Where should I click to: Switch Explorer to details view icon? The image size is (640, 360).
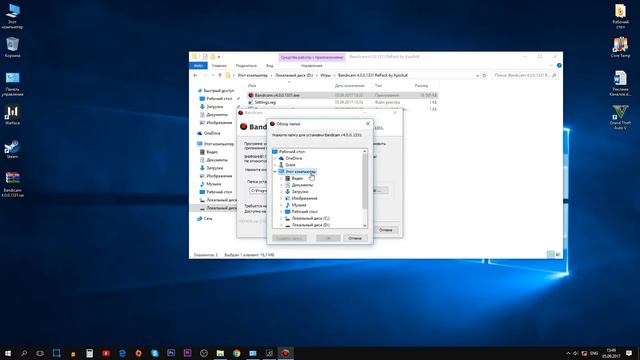(x=550, y=254)
